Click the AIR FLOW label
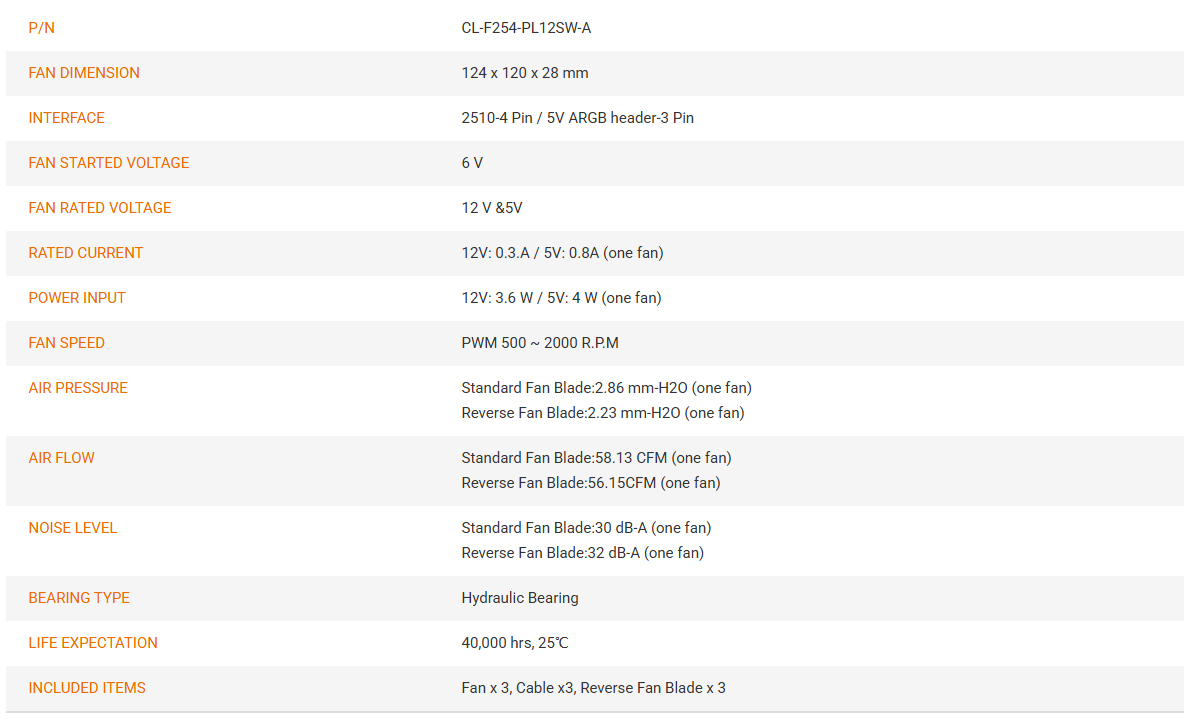Screen dimensions: 1184x724 (61, 458)
